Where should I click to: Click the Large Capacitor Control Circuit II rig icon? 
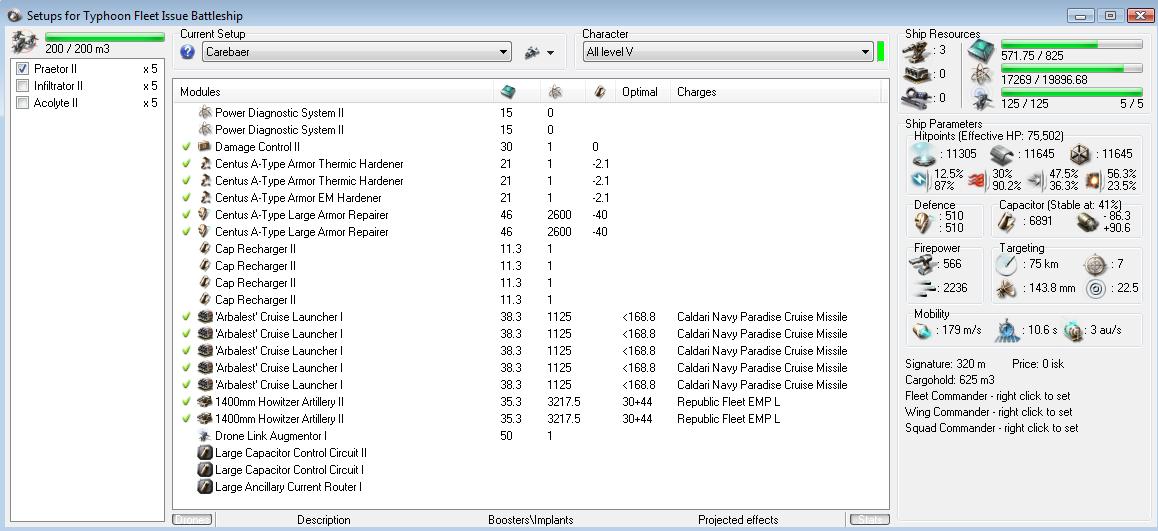[x=205, y=453]
